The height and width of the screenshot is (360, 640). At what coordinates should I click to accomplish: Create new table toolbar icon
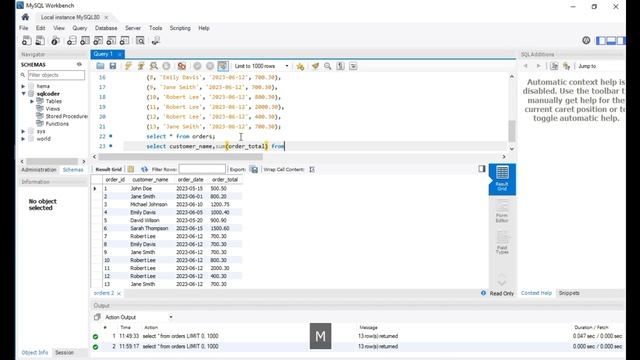tap(85, 41)
